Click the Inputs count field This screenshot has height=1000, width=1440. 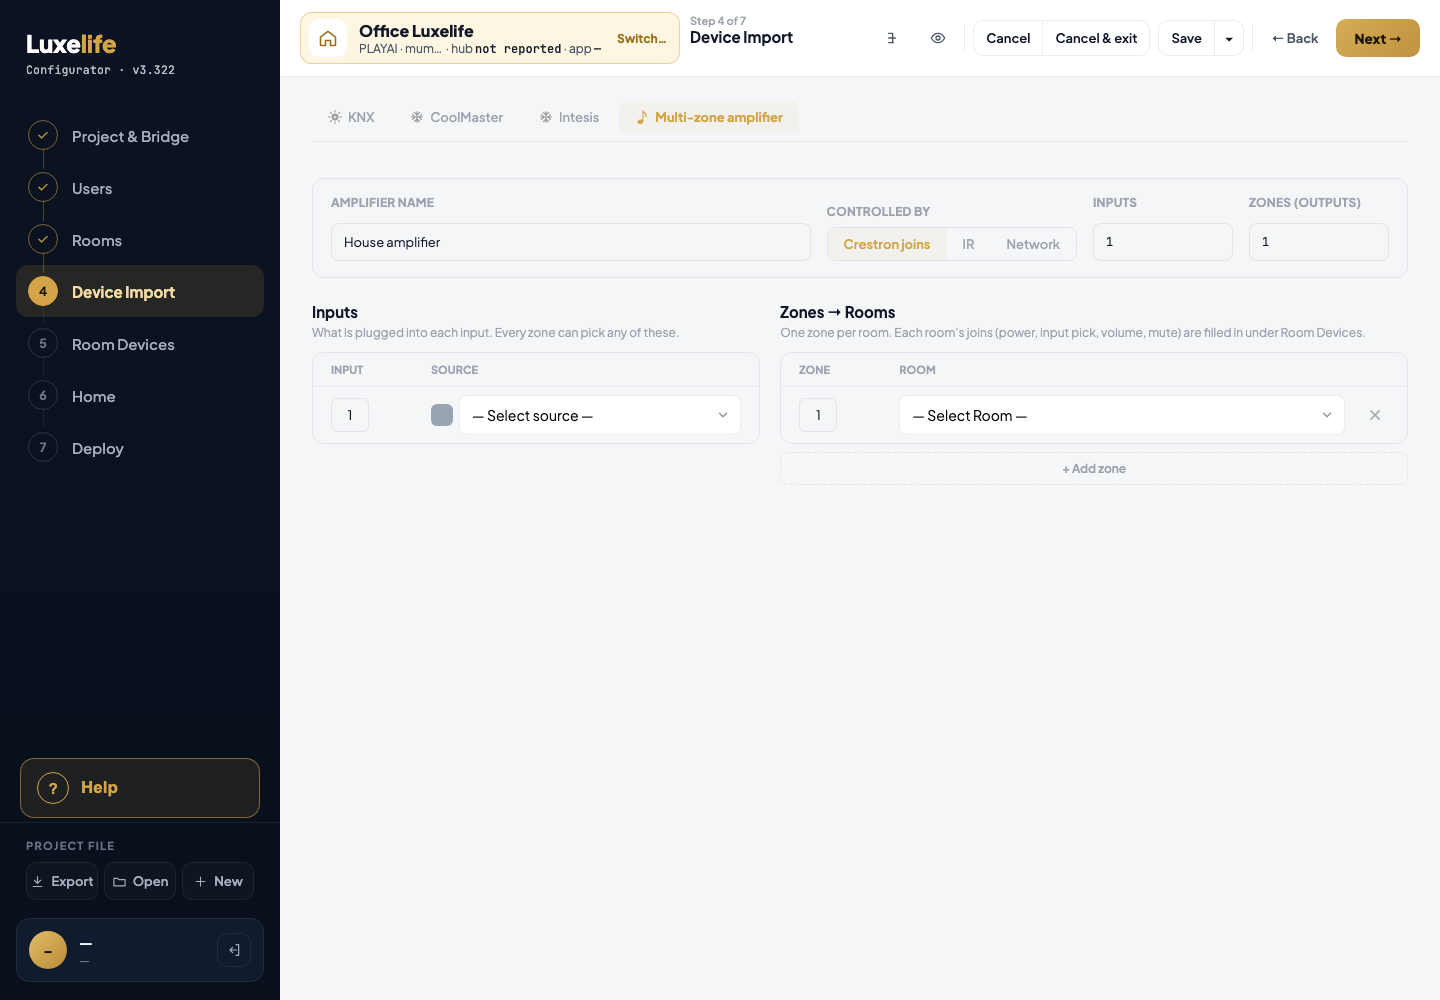pyautogui.click(x=1163, y=242)
